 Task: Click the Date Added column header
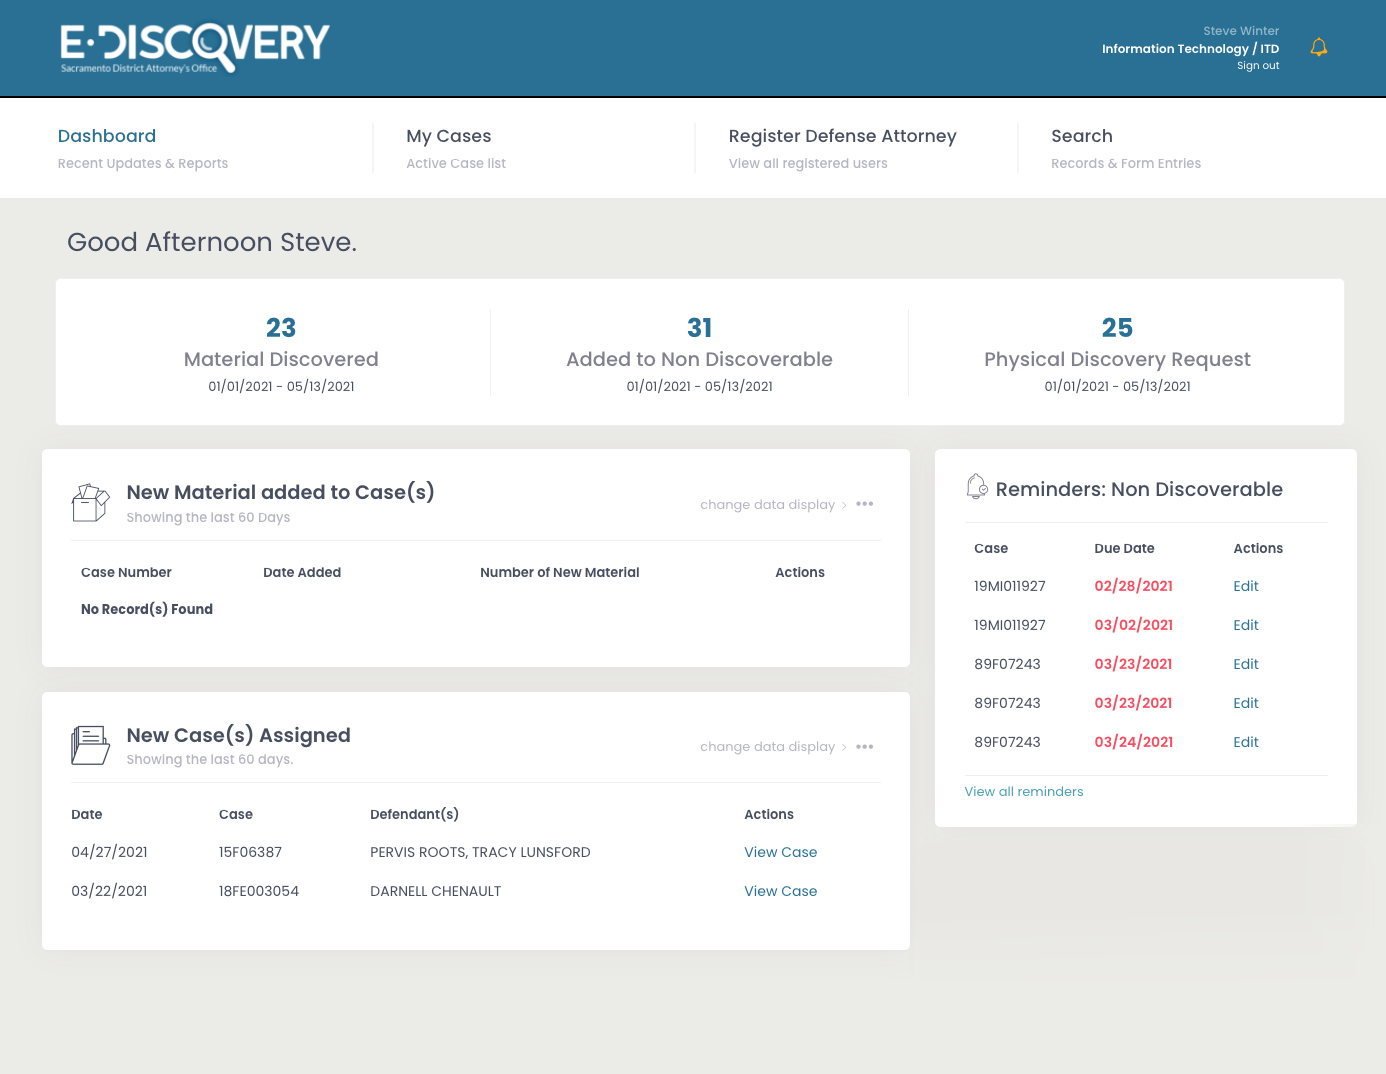302,572
